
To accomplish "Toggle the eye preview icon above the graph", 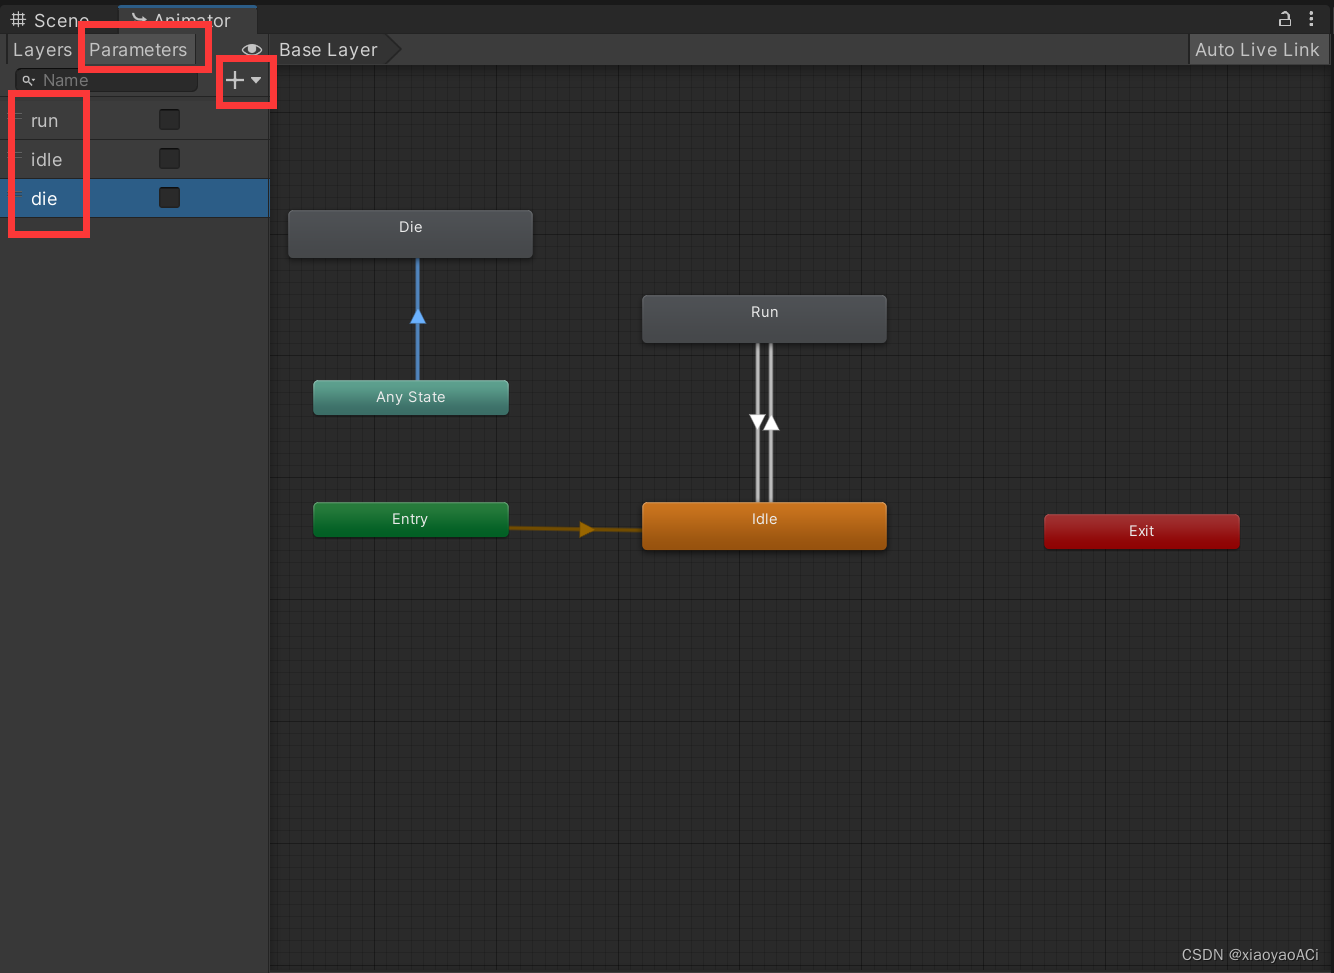I will point(252,49).
